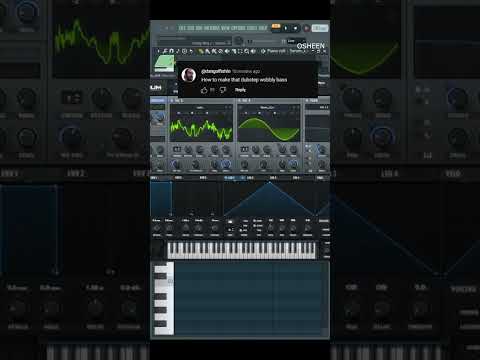480x360 pixels.
Task: Open the Patterns menu
Action: [212, 28]
